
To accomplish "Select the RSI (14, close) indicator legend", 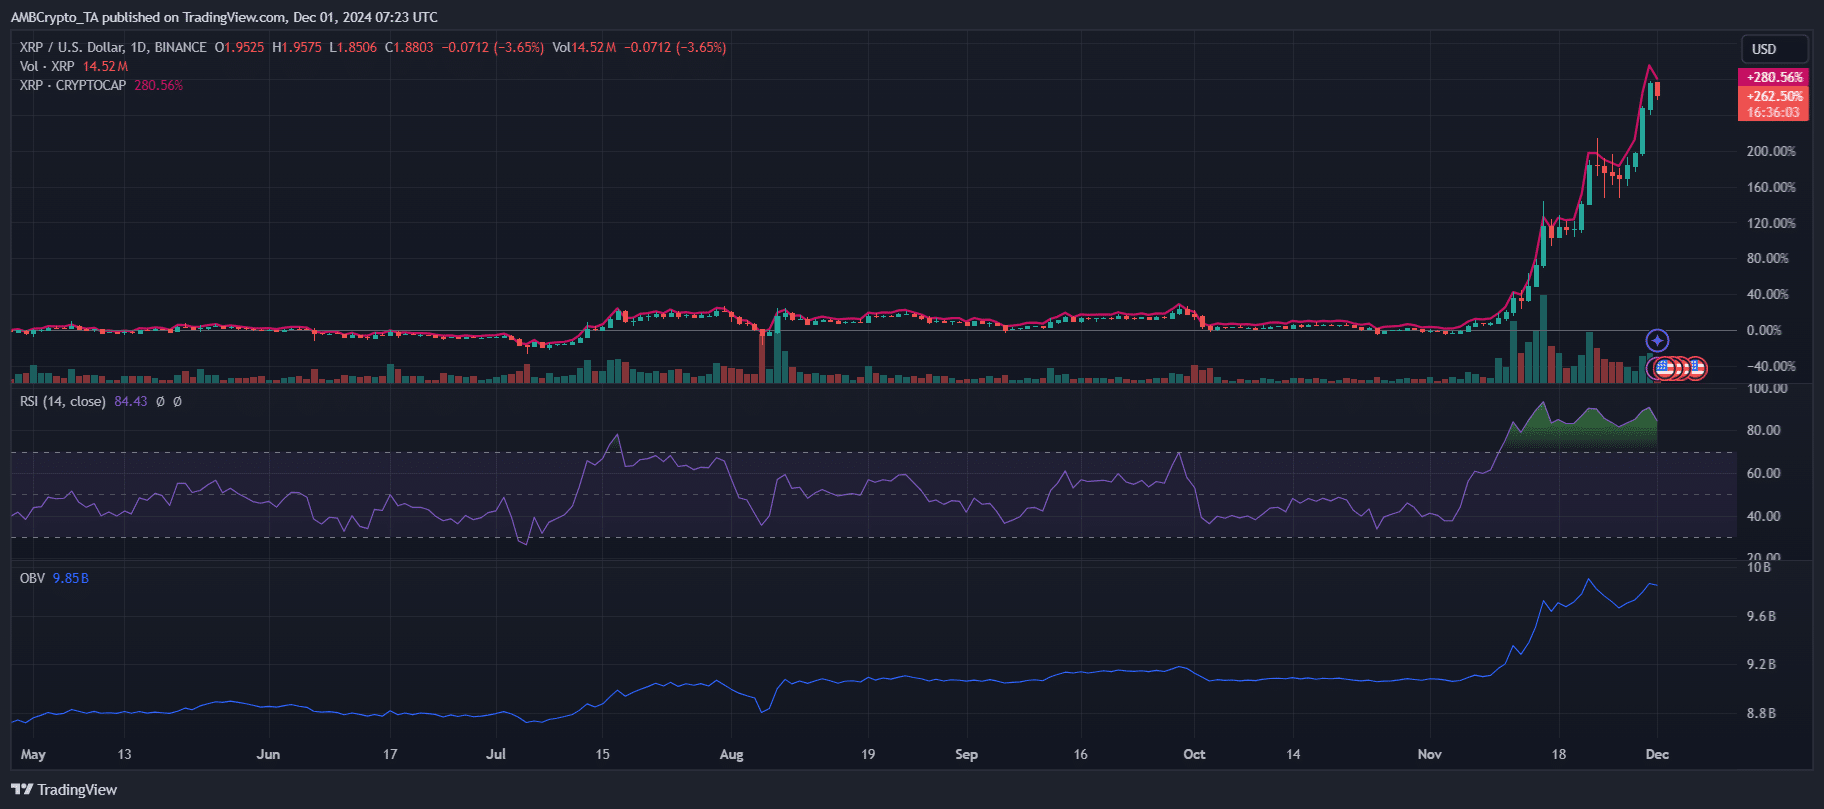I will pos(63,401).
